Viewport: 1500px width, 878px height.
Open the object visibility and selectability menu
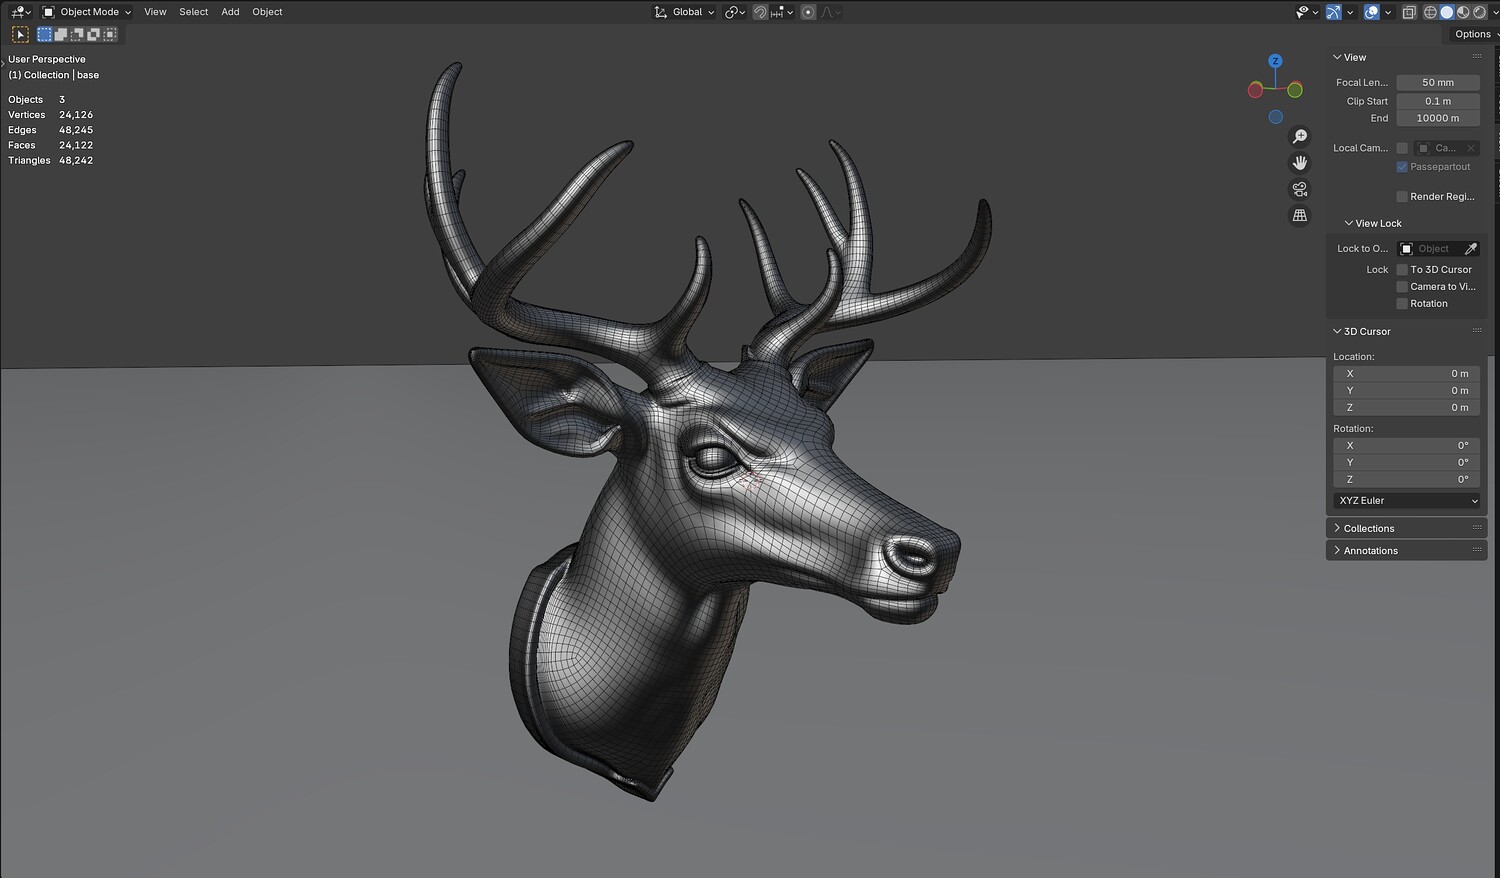(1306, 12)
